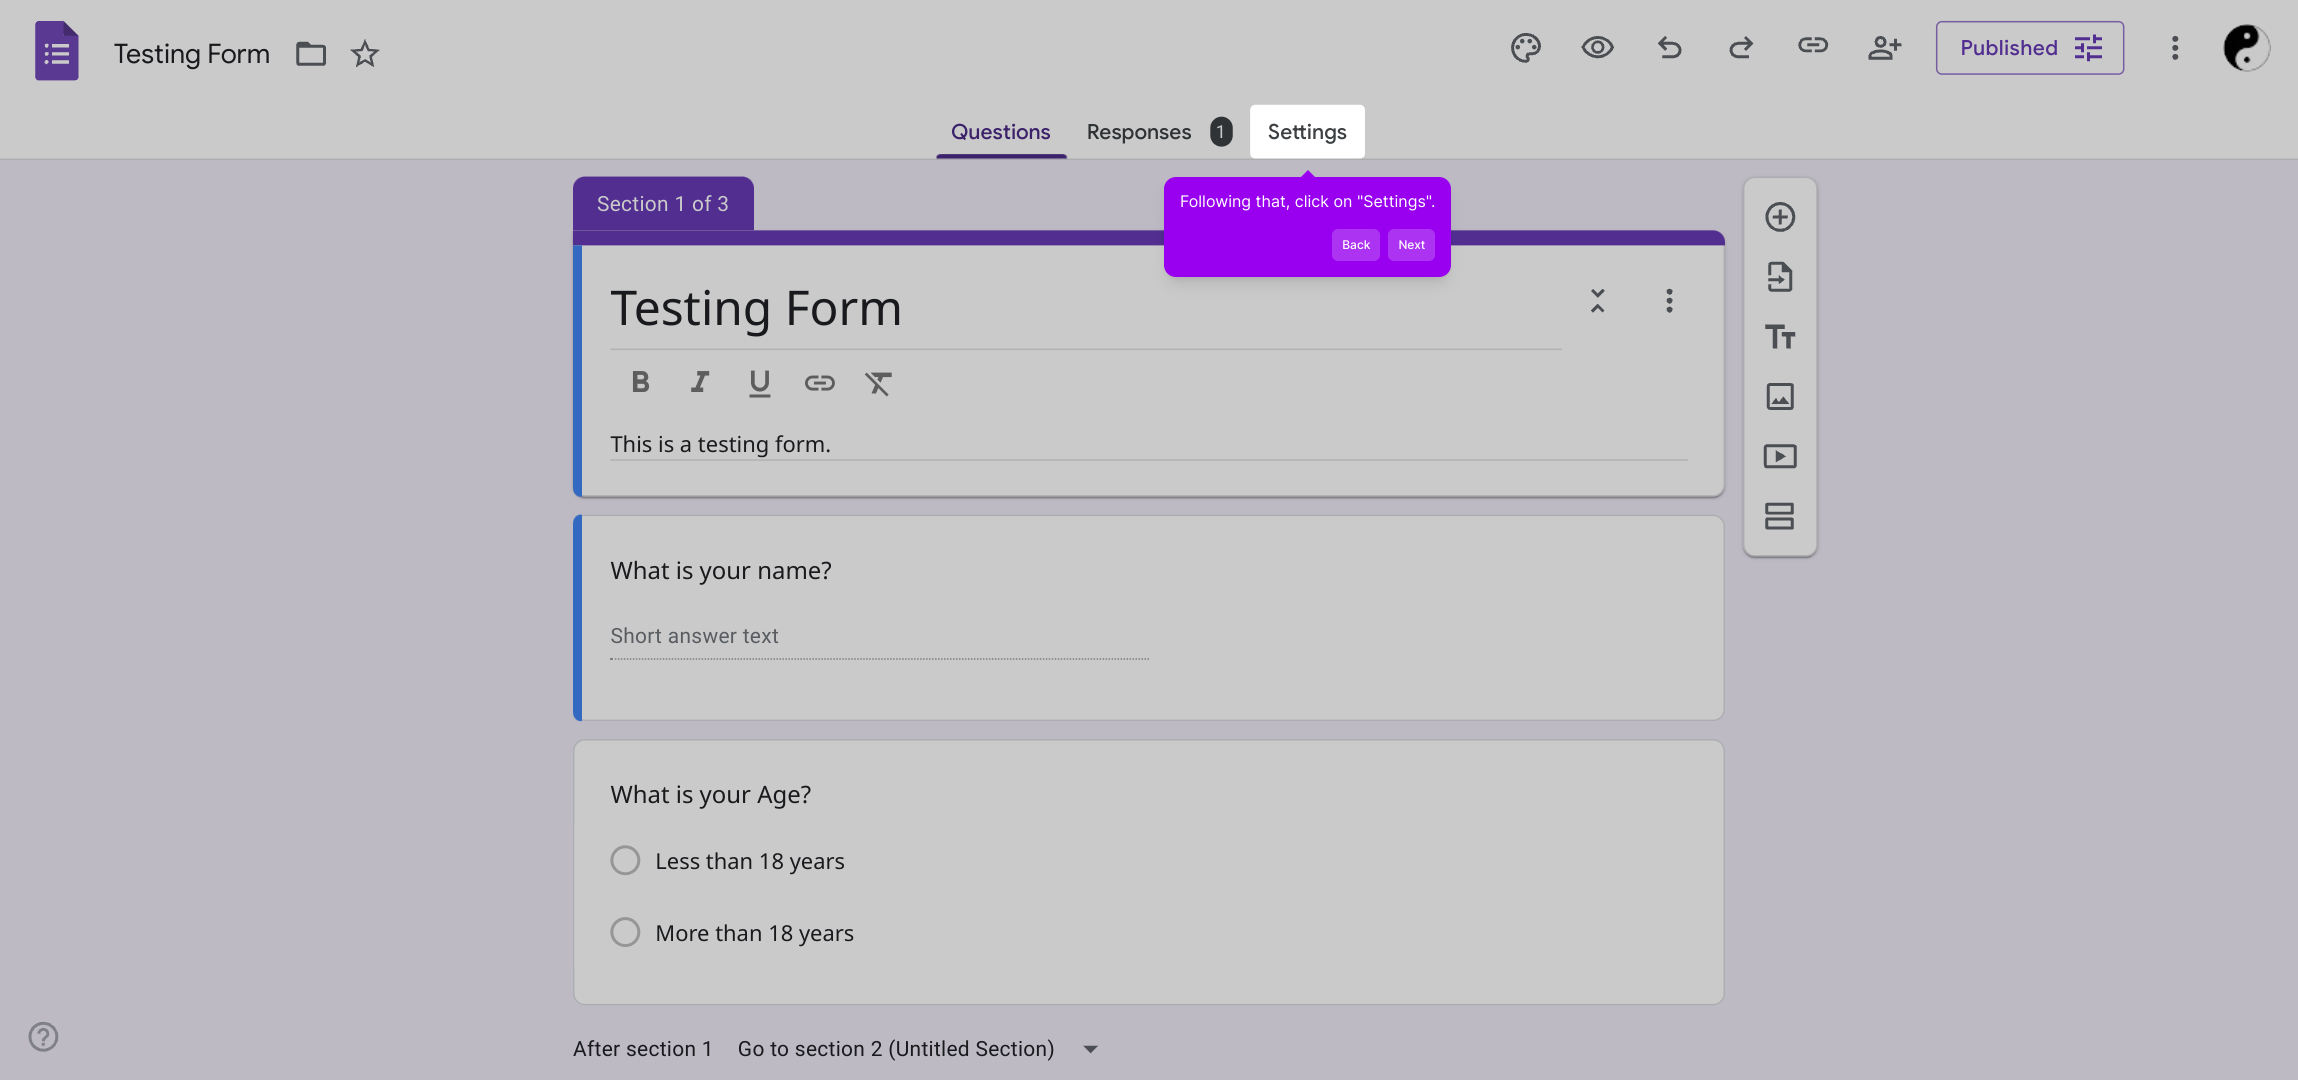2298x1080 pixels.
Task: Open the section's three-dot options menu
Action: (x=1669, y=301)
